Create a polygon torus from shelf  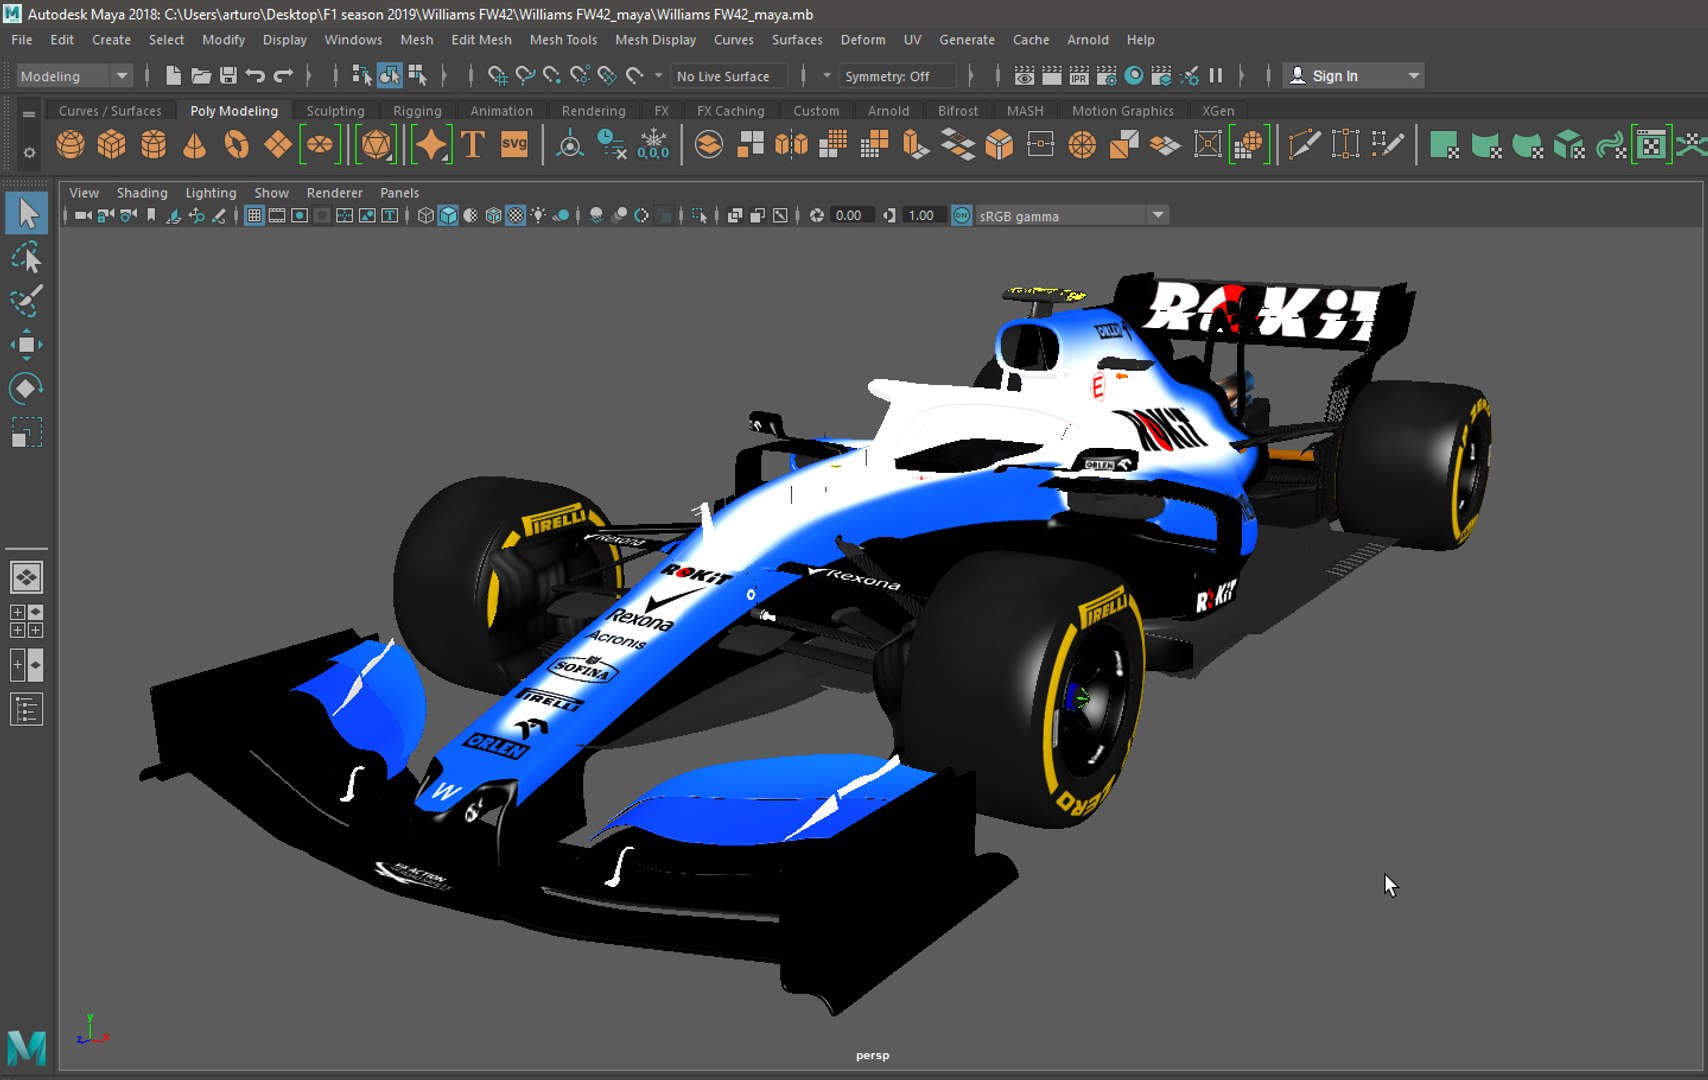(x=236, y=145)
